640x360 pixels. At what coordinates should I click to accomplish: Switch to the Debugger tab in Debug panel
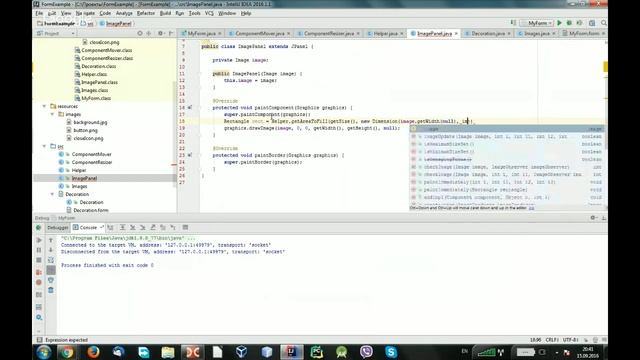coord(58,228)
